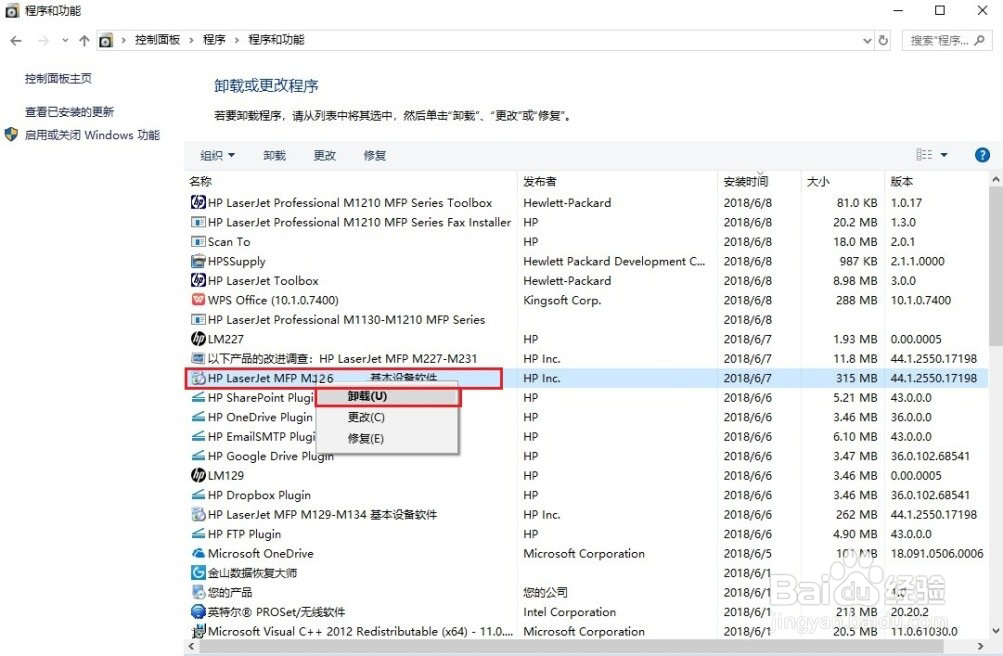Click the HP OneDrive Plugin icon
Image resolution: width=1003 pixels, height=656 pixels.
click(198, 417)
